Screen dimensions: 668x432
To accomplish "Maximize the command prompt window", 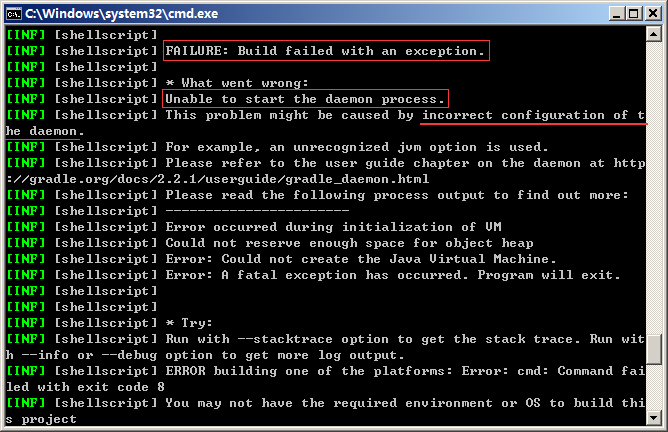I will [x=634, y=14].
